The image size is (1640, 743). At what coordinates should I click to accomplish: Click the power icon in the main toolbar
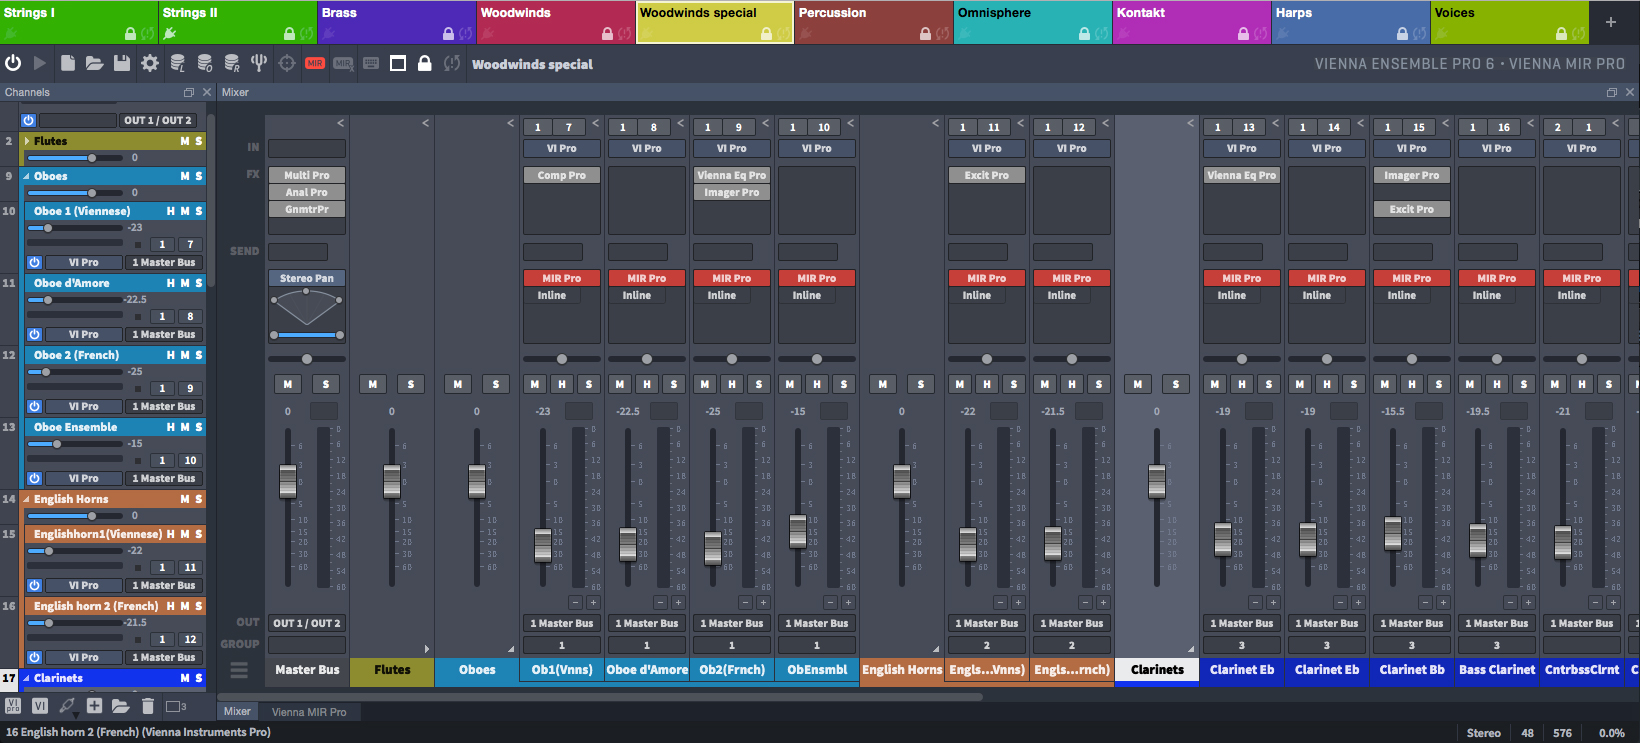pyautogui.click(x=13, y=63)
